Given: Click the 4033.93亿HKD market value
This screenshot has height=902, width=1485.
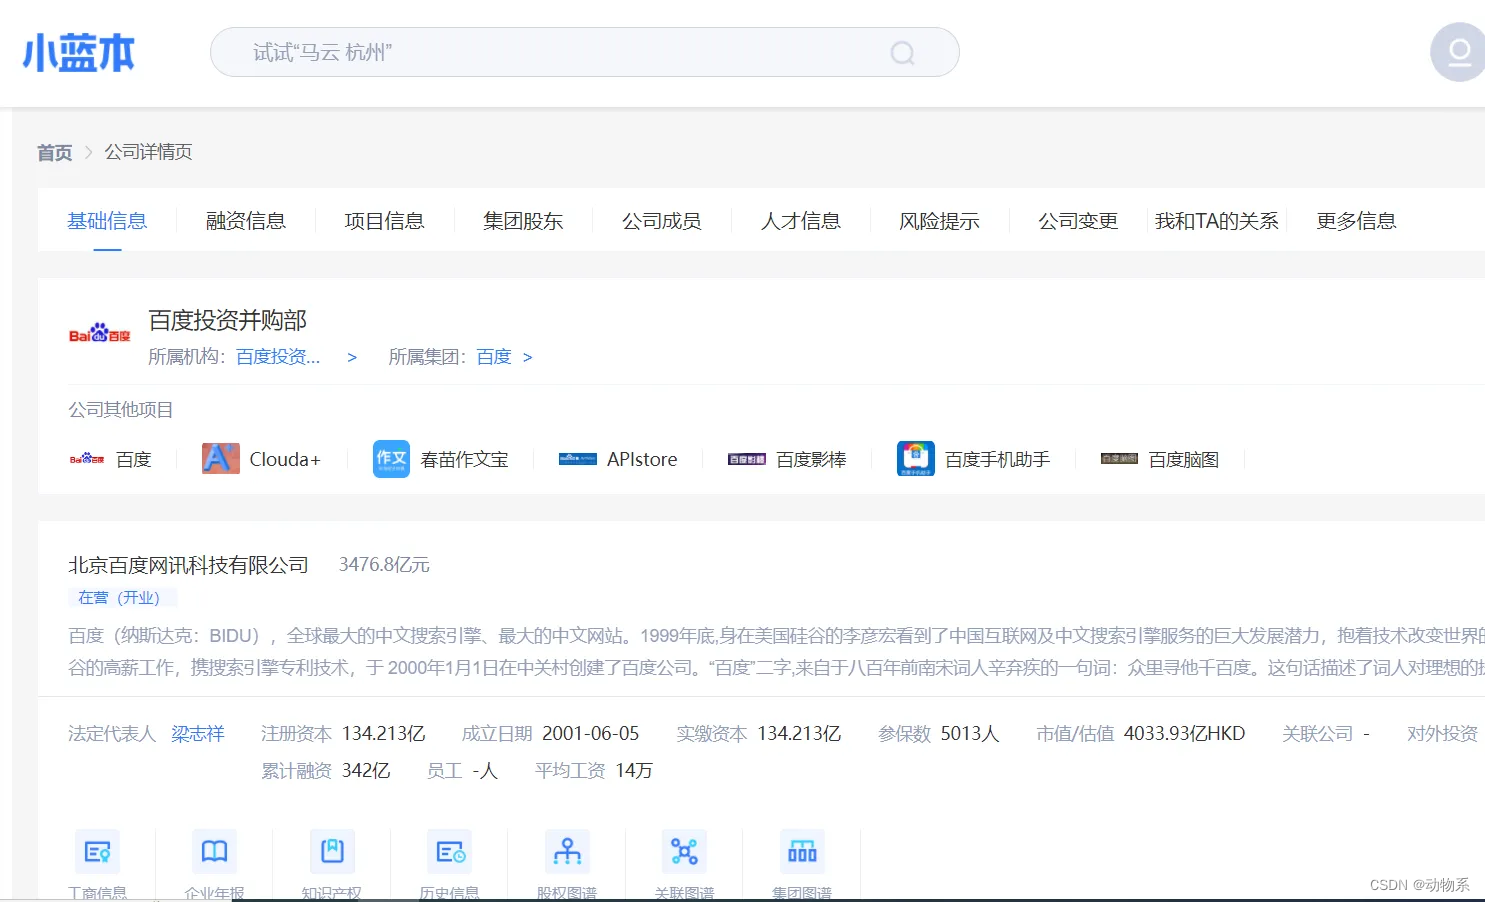Looking at the screenshot, I should pos(1185,734).
